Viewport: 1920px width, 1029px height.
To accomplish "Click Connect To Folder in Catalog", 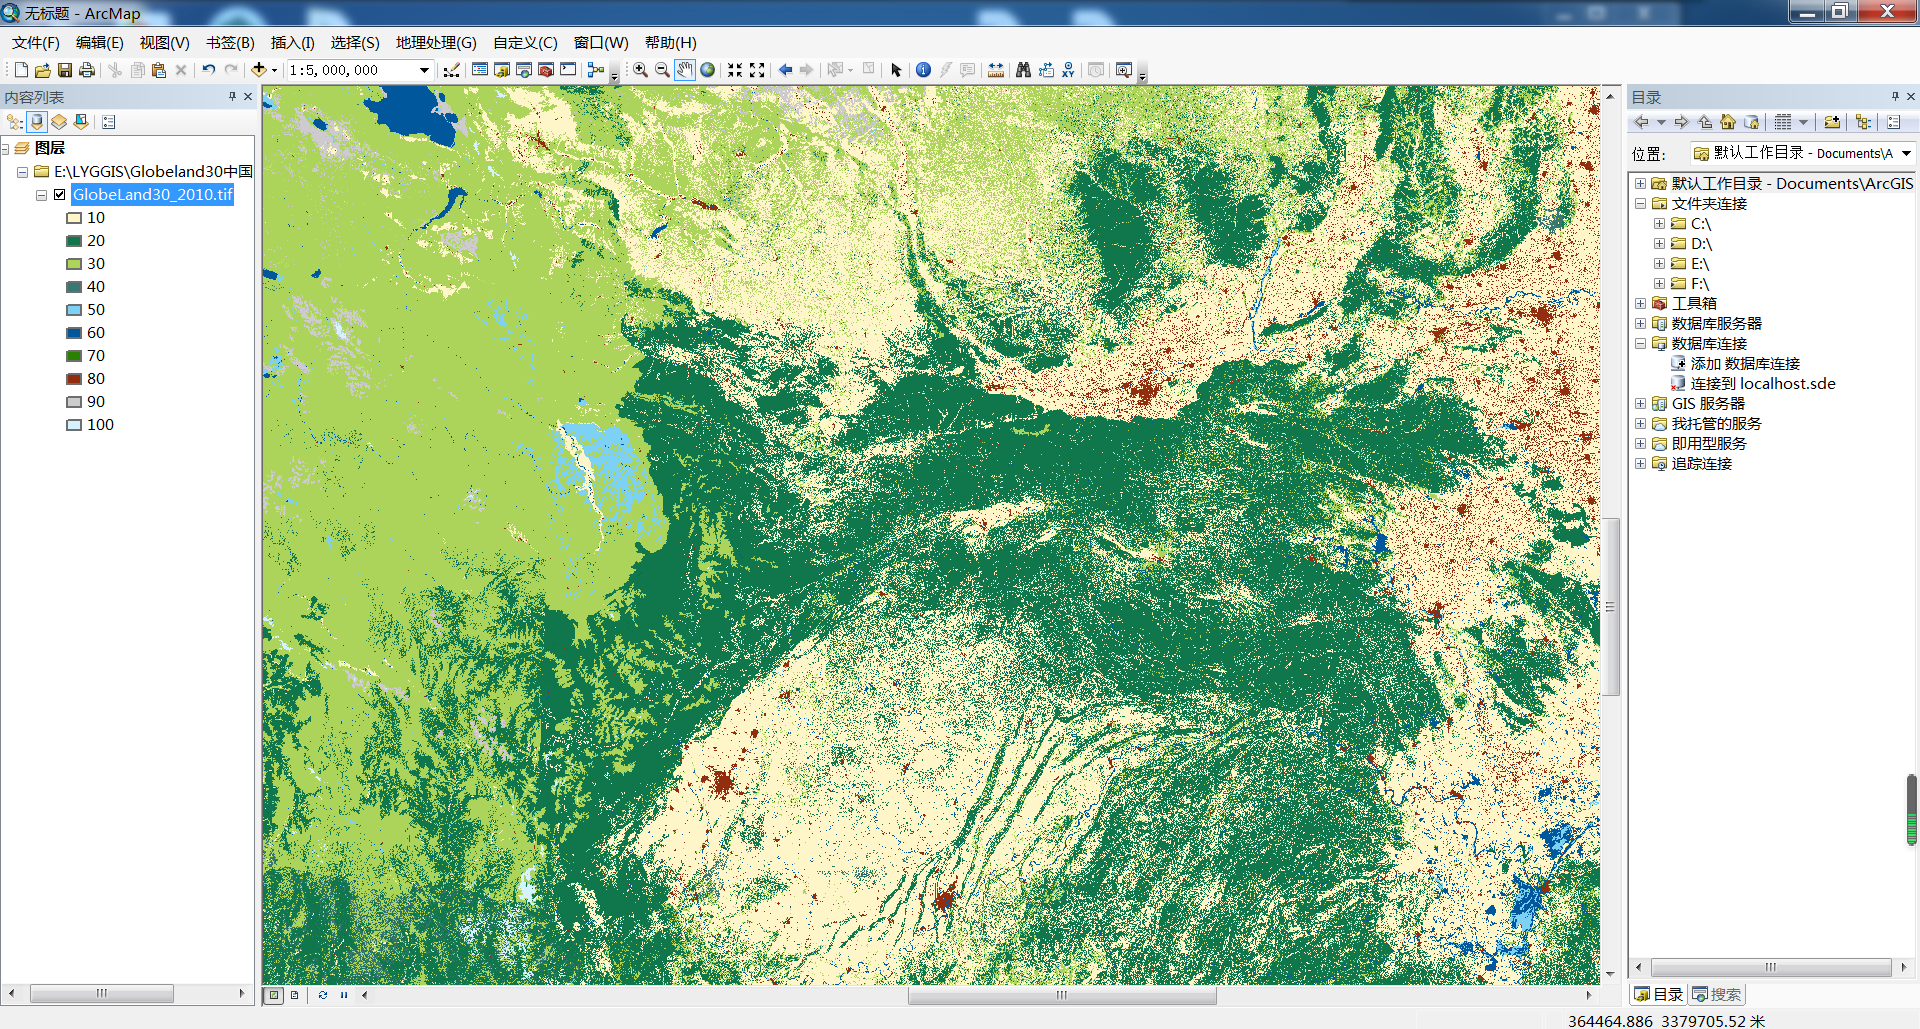I will pos(1832,122).
